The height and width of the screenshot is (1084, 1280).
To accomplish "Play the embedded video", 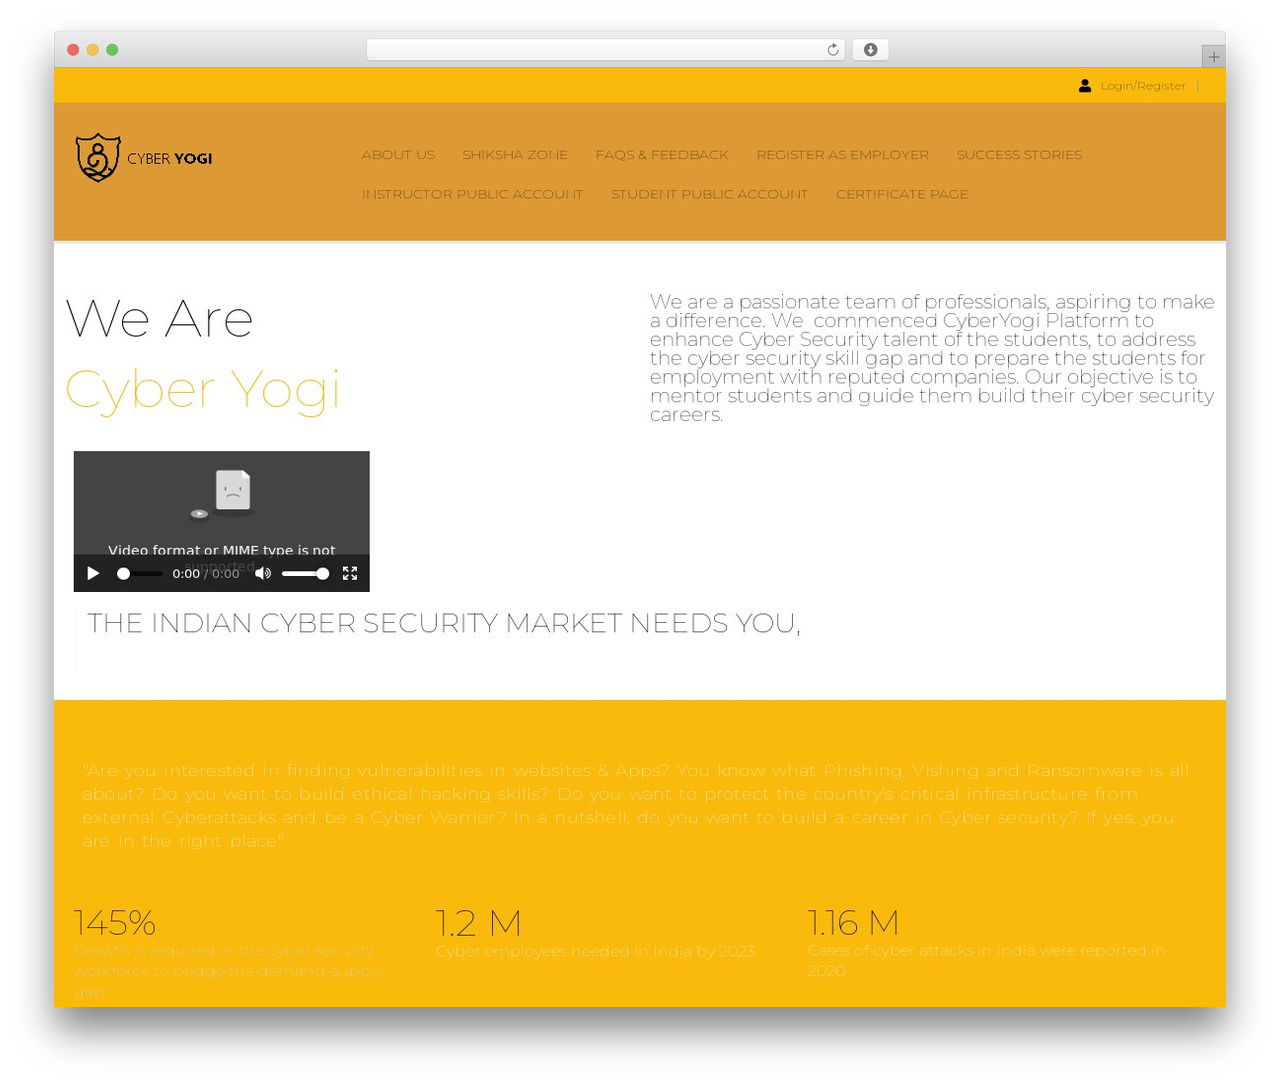I will pyautogui.click(x=93, y=573).
